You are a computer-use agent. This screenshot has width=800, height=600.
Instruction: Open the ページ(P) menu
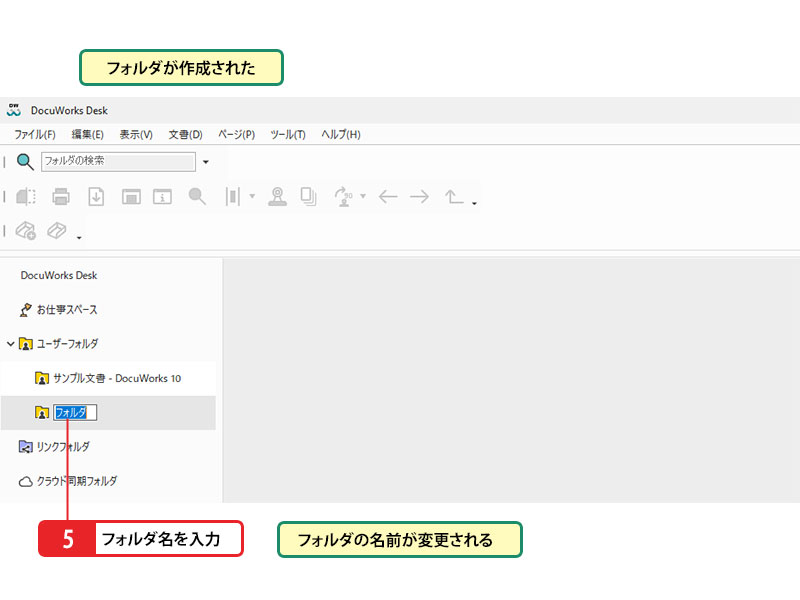pos(237,135)
